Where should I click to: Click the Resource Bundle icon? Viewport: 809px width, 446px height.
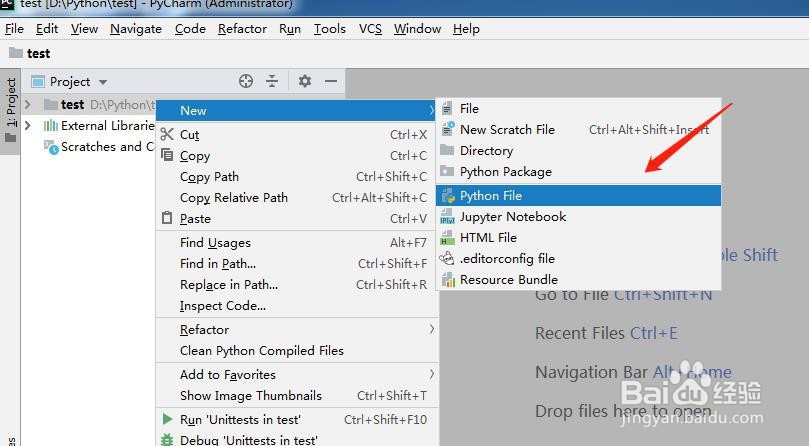[x=448, y=279]
